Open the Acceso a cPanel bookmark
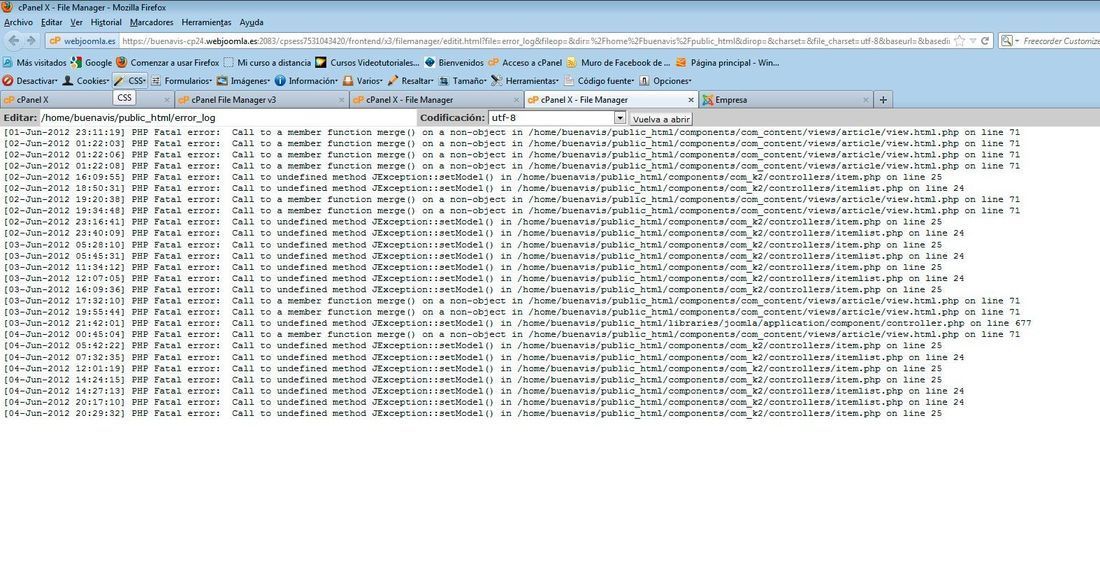Screen dimensions: 1100x583 (x=525, y=62)
